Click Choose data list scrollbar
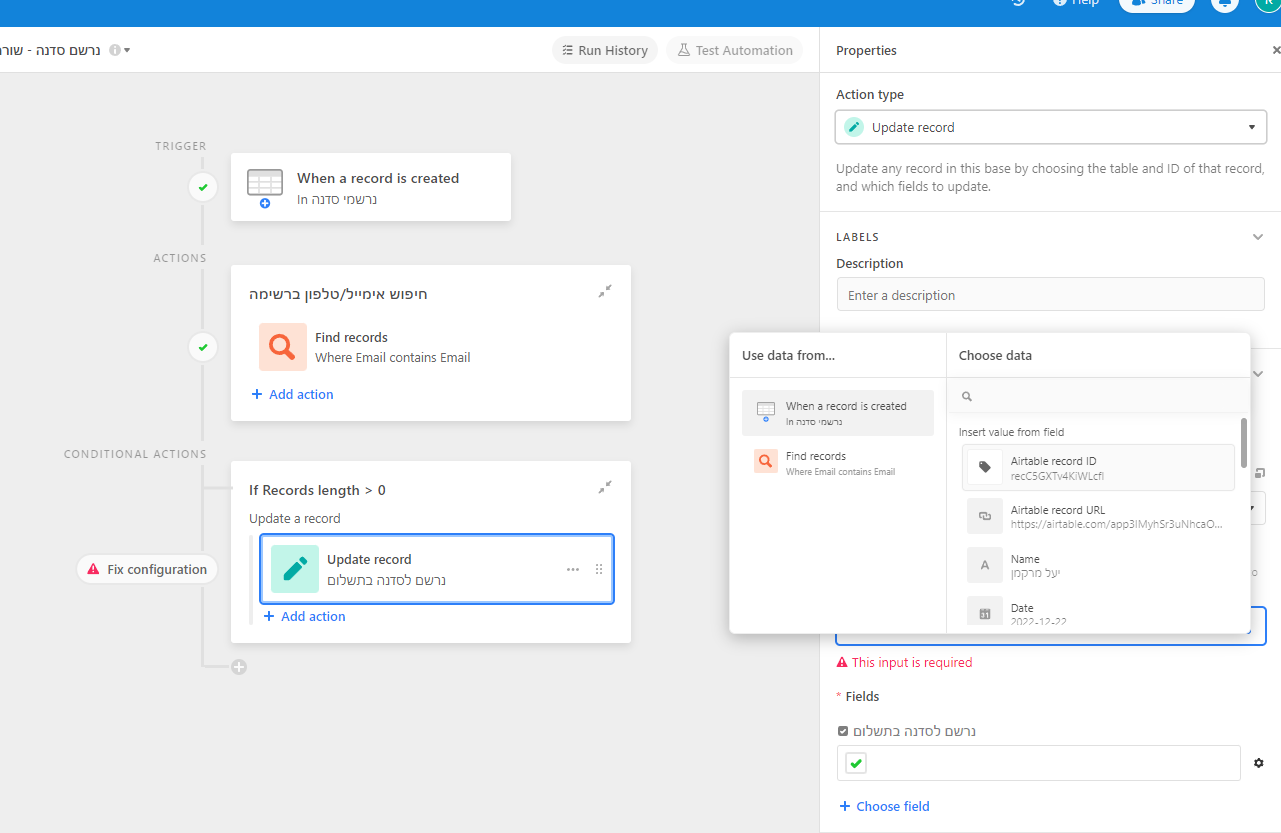1281x833 pixels. click(1244, 443)
